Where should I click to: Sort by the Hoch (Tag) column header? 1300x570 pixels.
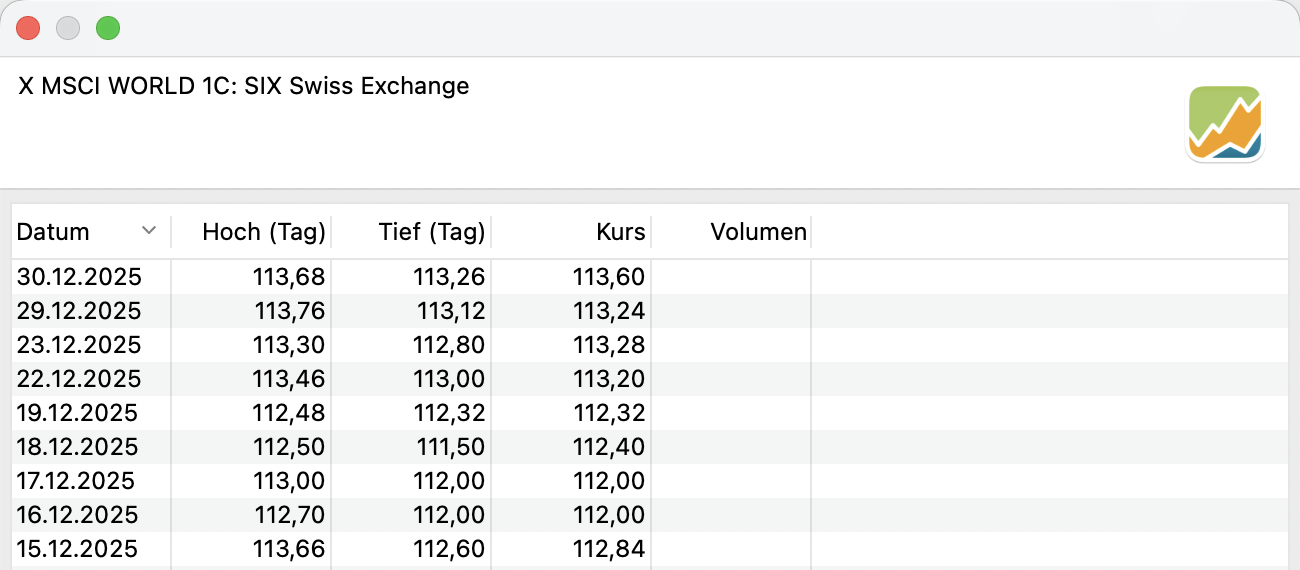(264, 232)
